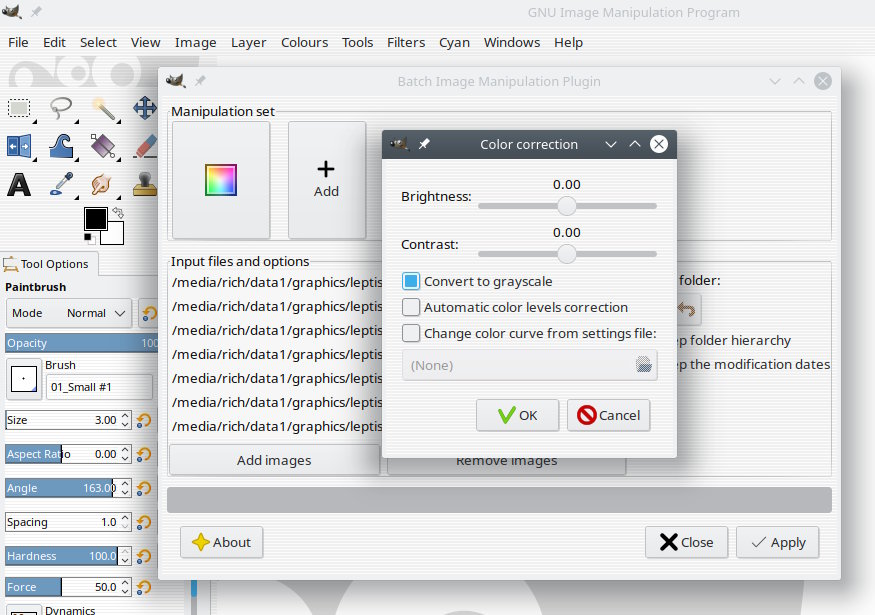The image size is (875, 615).
Task: Click the Force spinner arrows
Action: point(126,587)
